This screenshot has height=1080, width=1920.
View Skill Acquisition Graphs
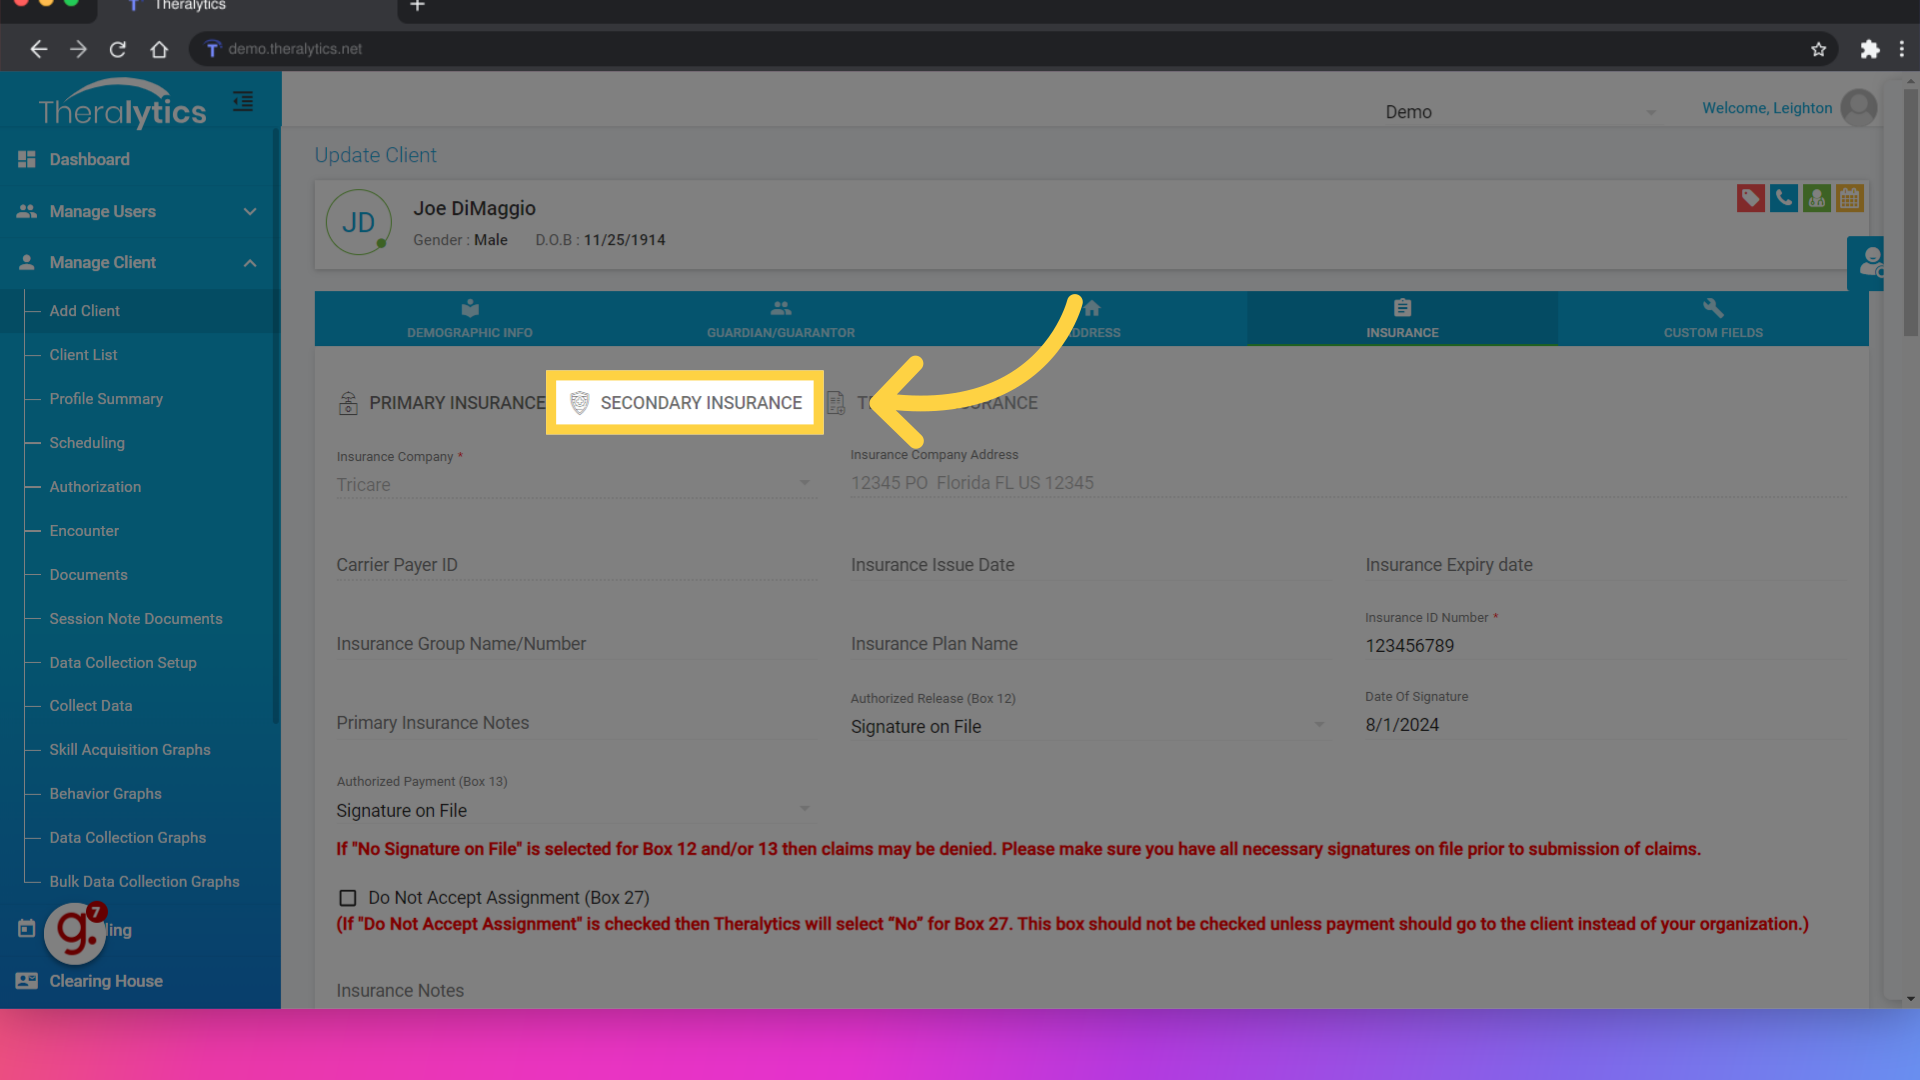(x=130, y=750)
